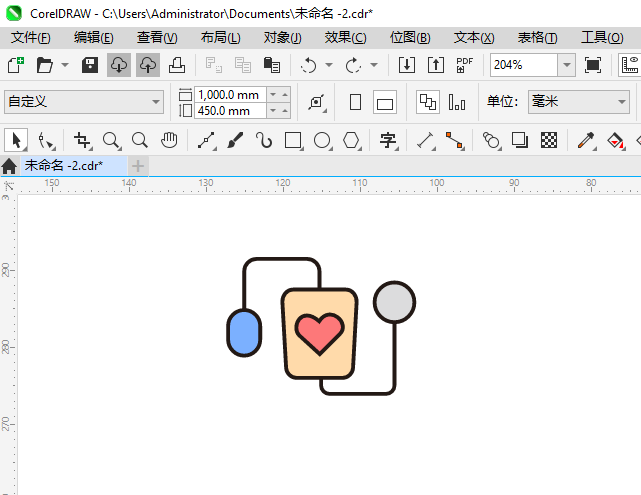
Task: Undo the last action
Action: pyautogui.click(x=309, y=65)
